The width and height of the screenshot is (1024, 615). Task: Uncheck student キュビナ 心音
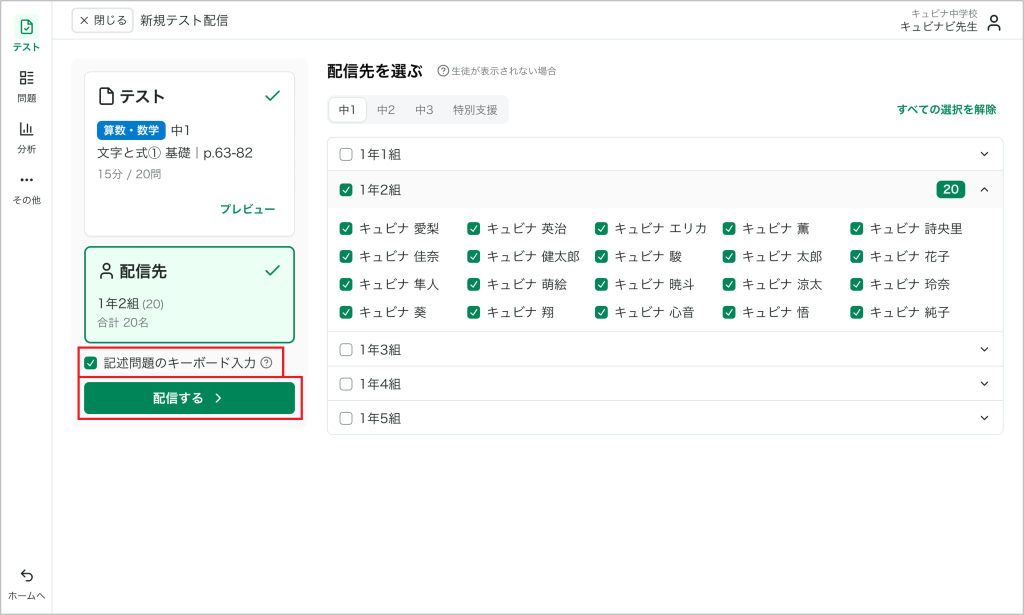point(601,313)
